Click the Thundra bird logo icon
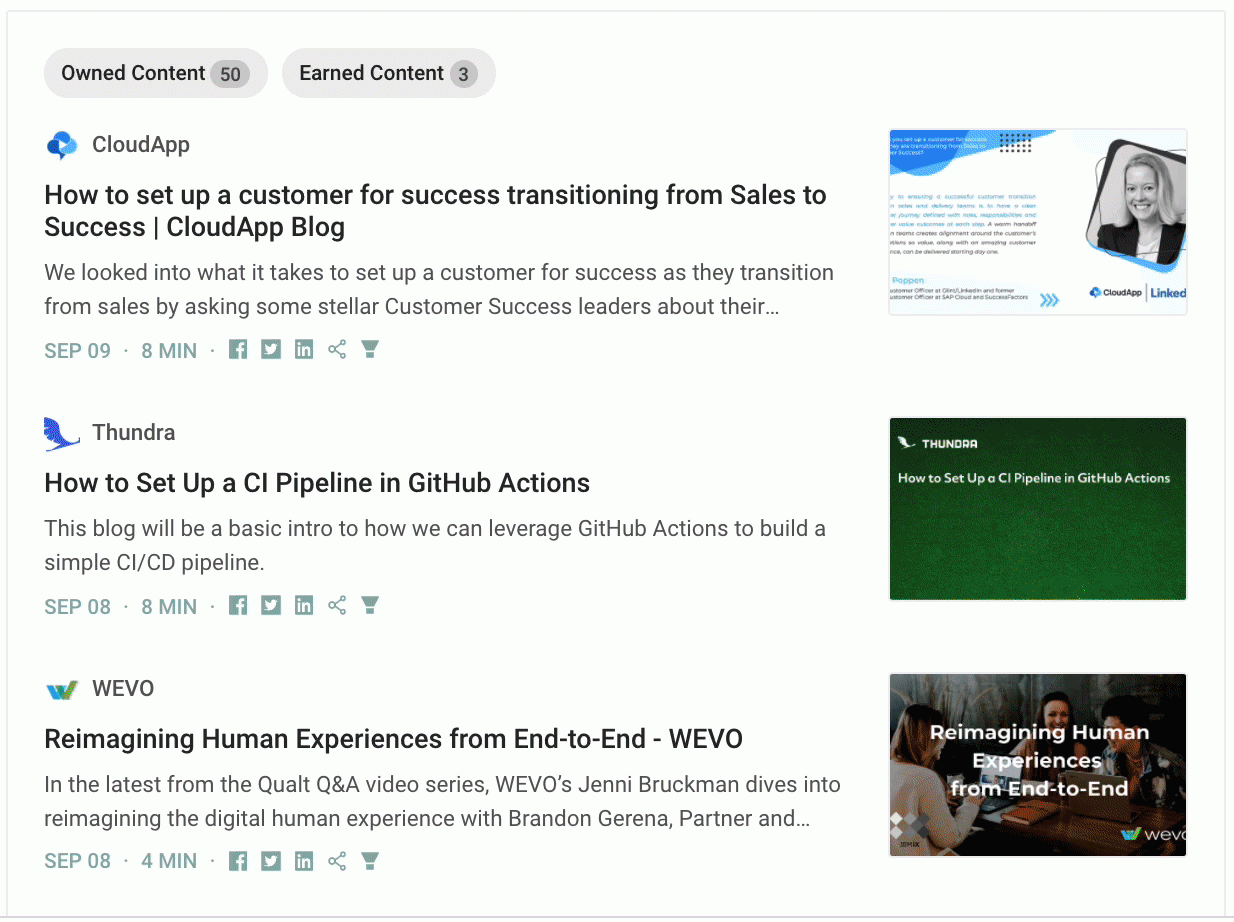Viewport: 1234px width, 922px height. tap(62, 433)
